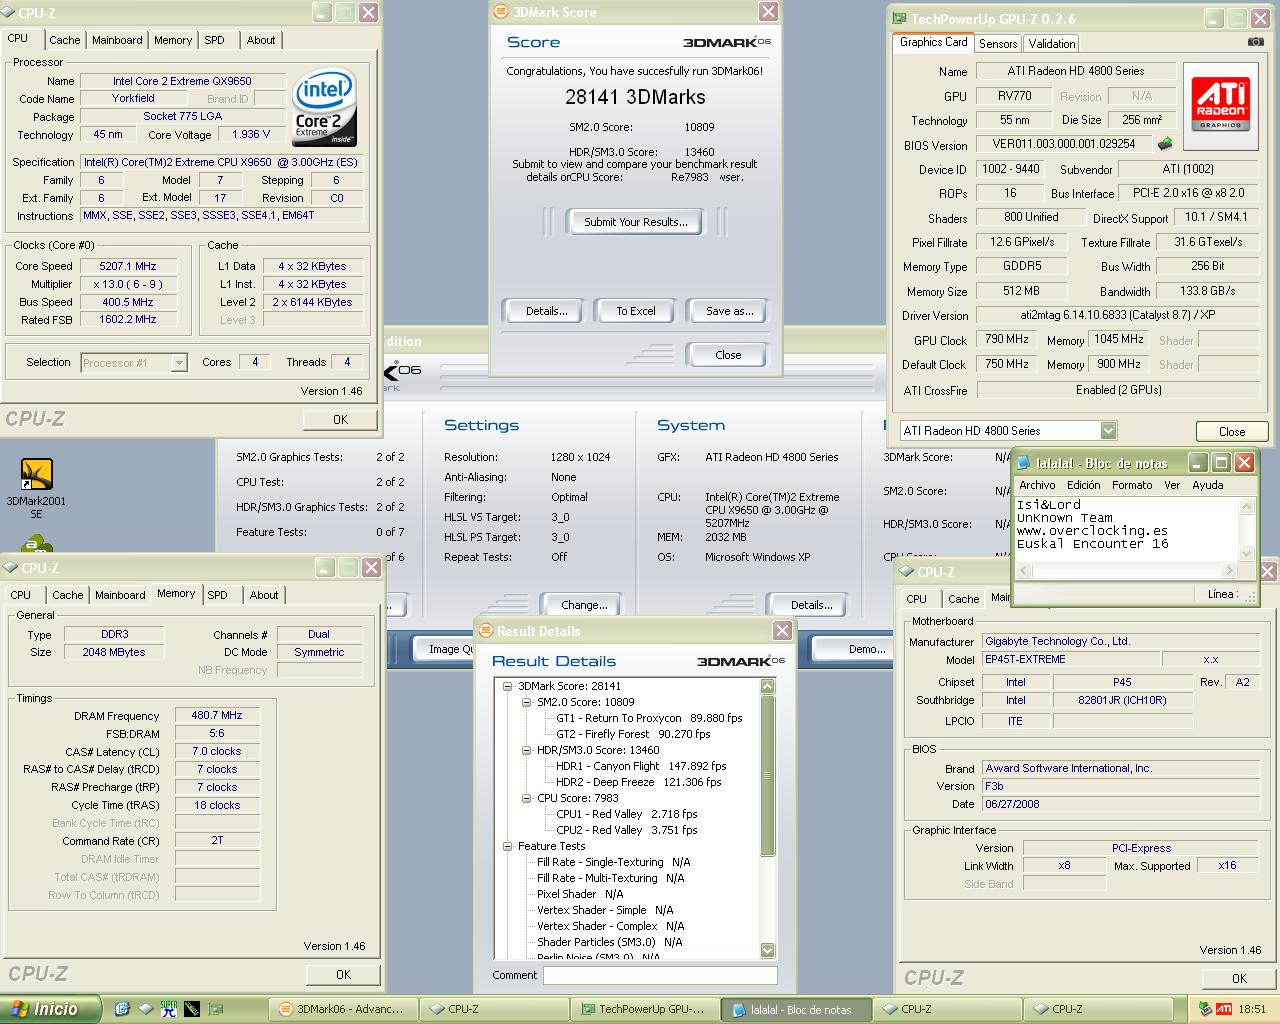Click To Excel button in 3DMark Score
Image resolution: width=1280 pixels, height=1024 pixels.
[636, 311]
